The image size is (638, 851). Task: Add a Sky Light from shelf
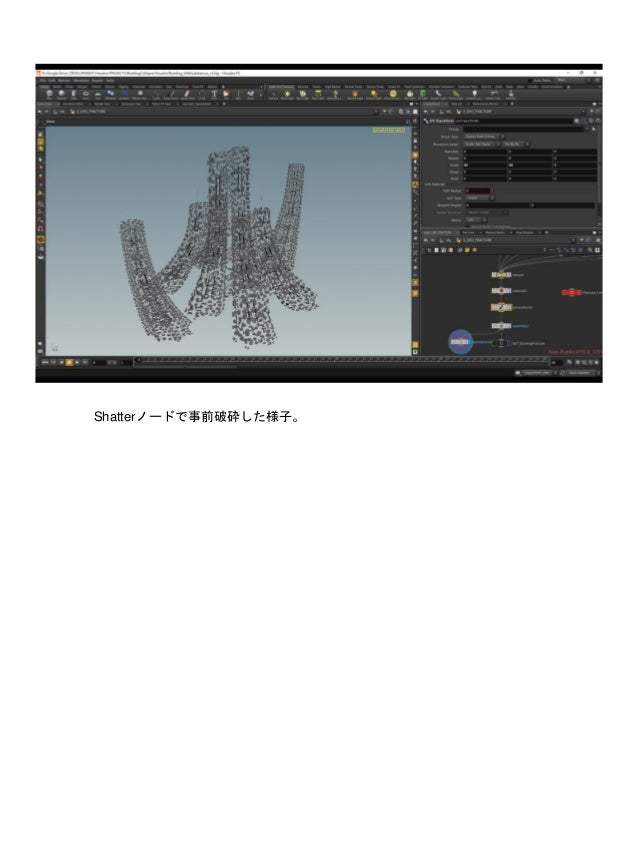(411, 94)
